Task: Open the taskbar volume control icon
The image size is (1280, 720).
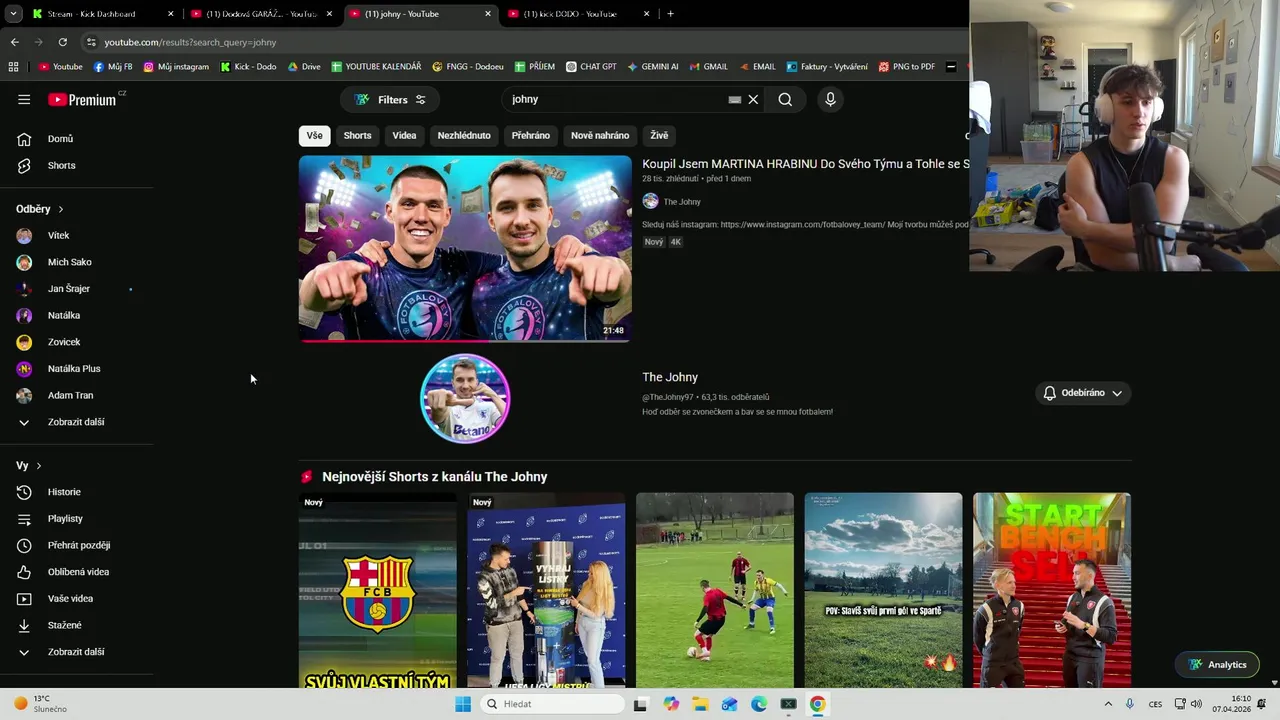Action: [x=1196, y=704]
